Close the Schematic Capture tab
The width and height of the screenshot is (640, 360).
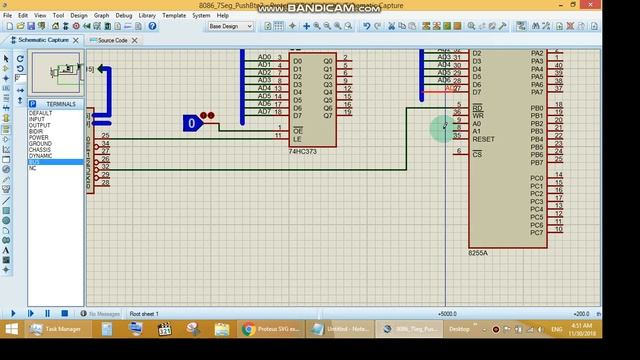point(76,40)
